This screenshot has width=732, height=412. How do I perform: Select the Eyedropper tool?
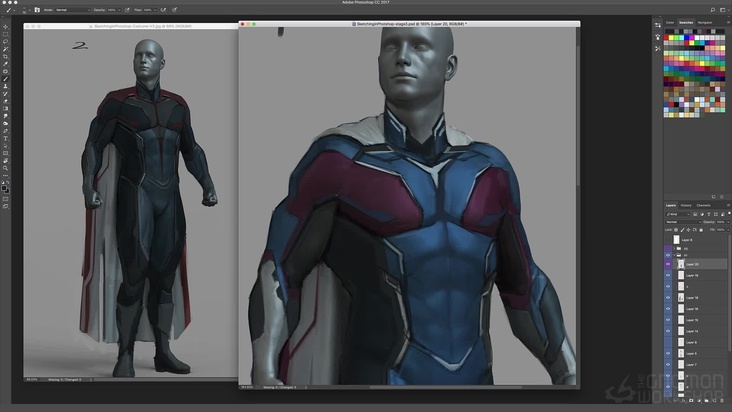tap(6, 64)
